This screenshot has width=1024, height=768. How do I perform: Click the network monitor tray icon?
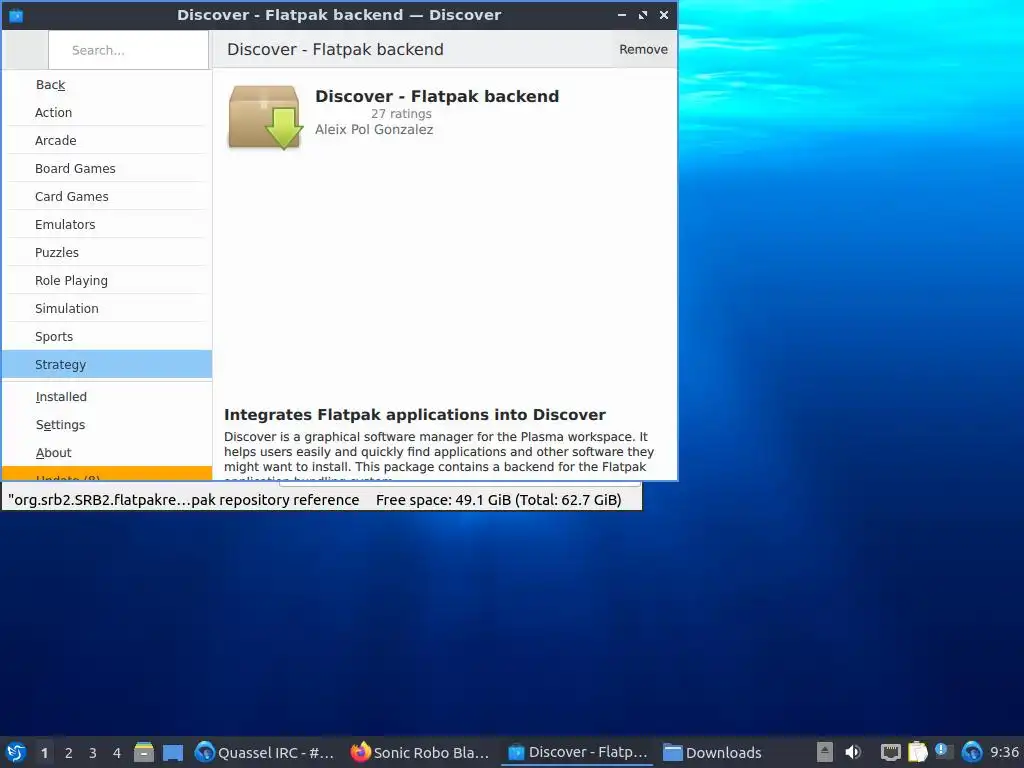click(x=890, y=752)
